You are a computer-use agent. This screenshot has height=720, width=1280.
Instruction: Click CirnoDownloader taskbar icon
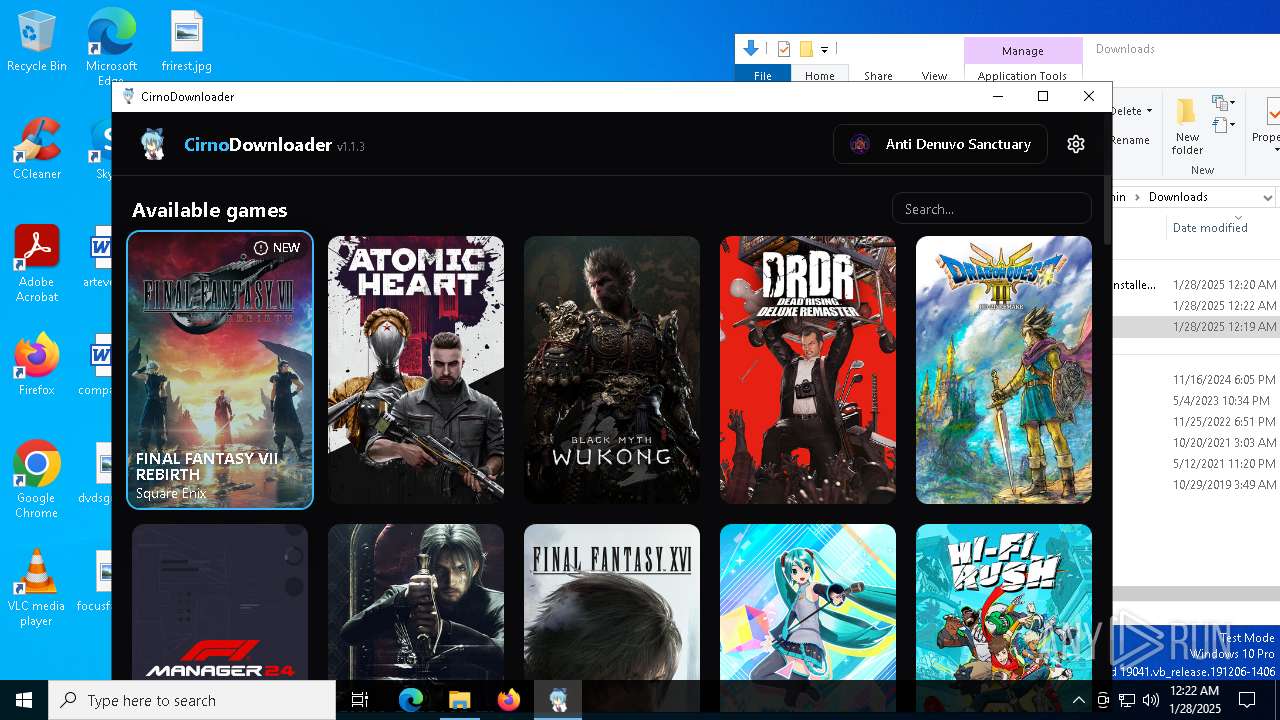(x=558, y=700)
